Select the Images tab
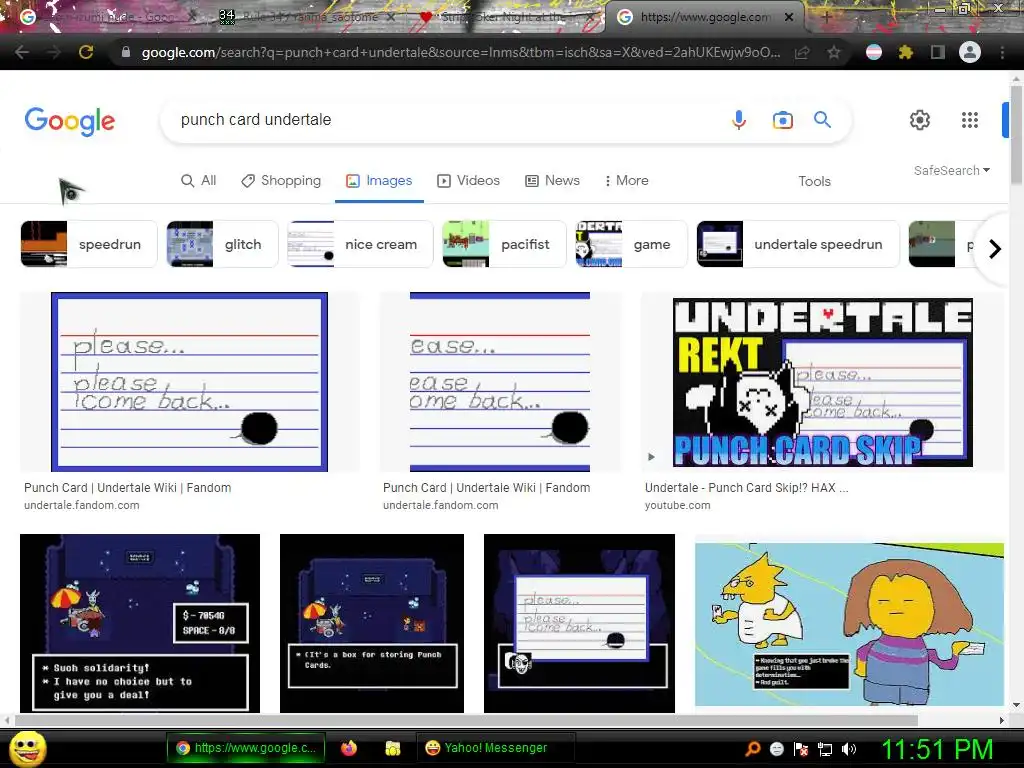 [x=379, y=180]
